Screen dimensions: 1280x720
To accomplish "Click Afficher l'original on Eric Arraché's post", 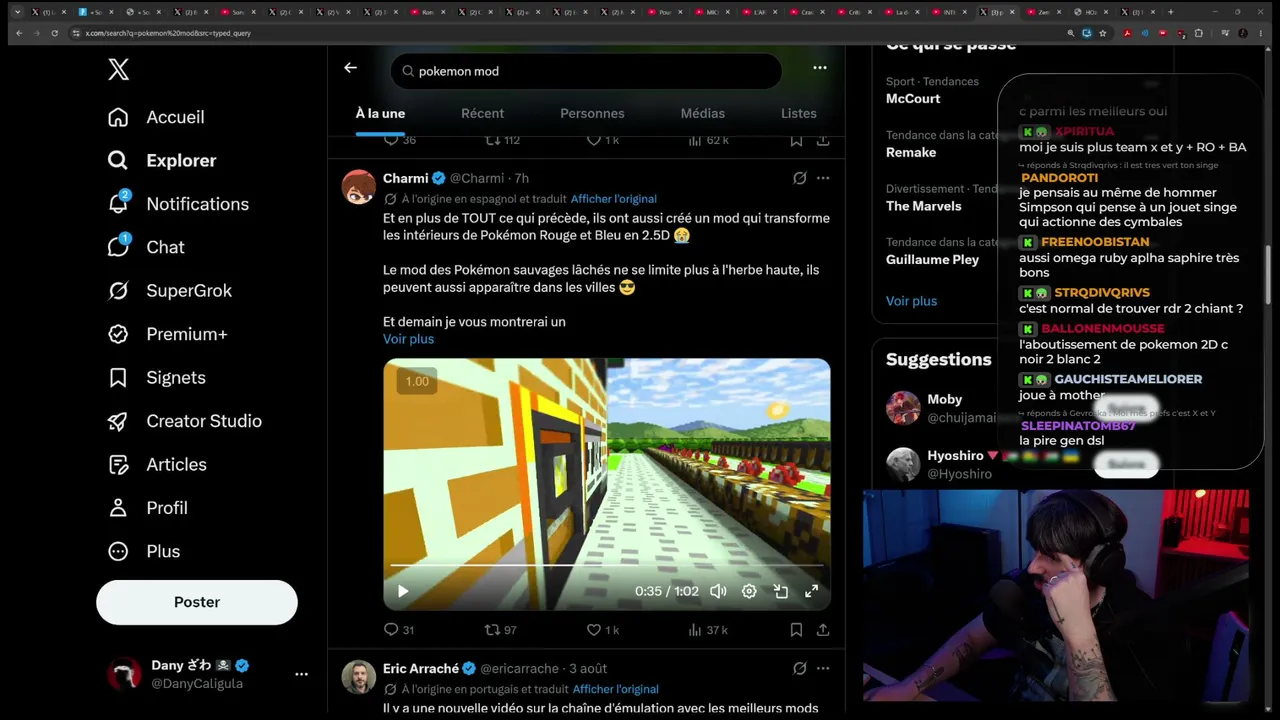I will pyautogui.click(x=616, y=689).
